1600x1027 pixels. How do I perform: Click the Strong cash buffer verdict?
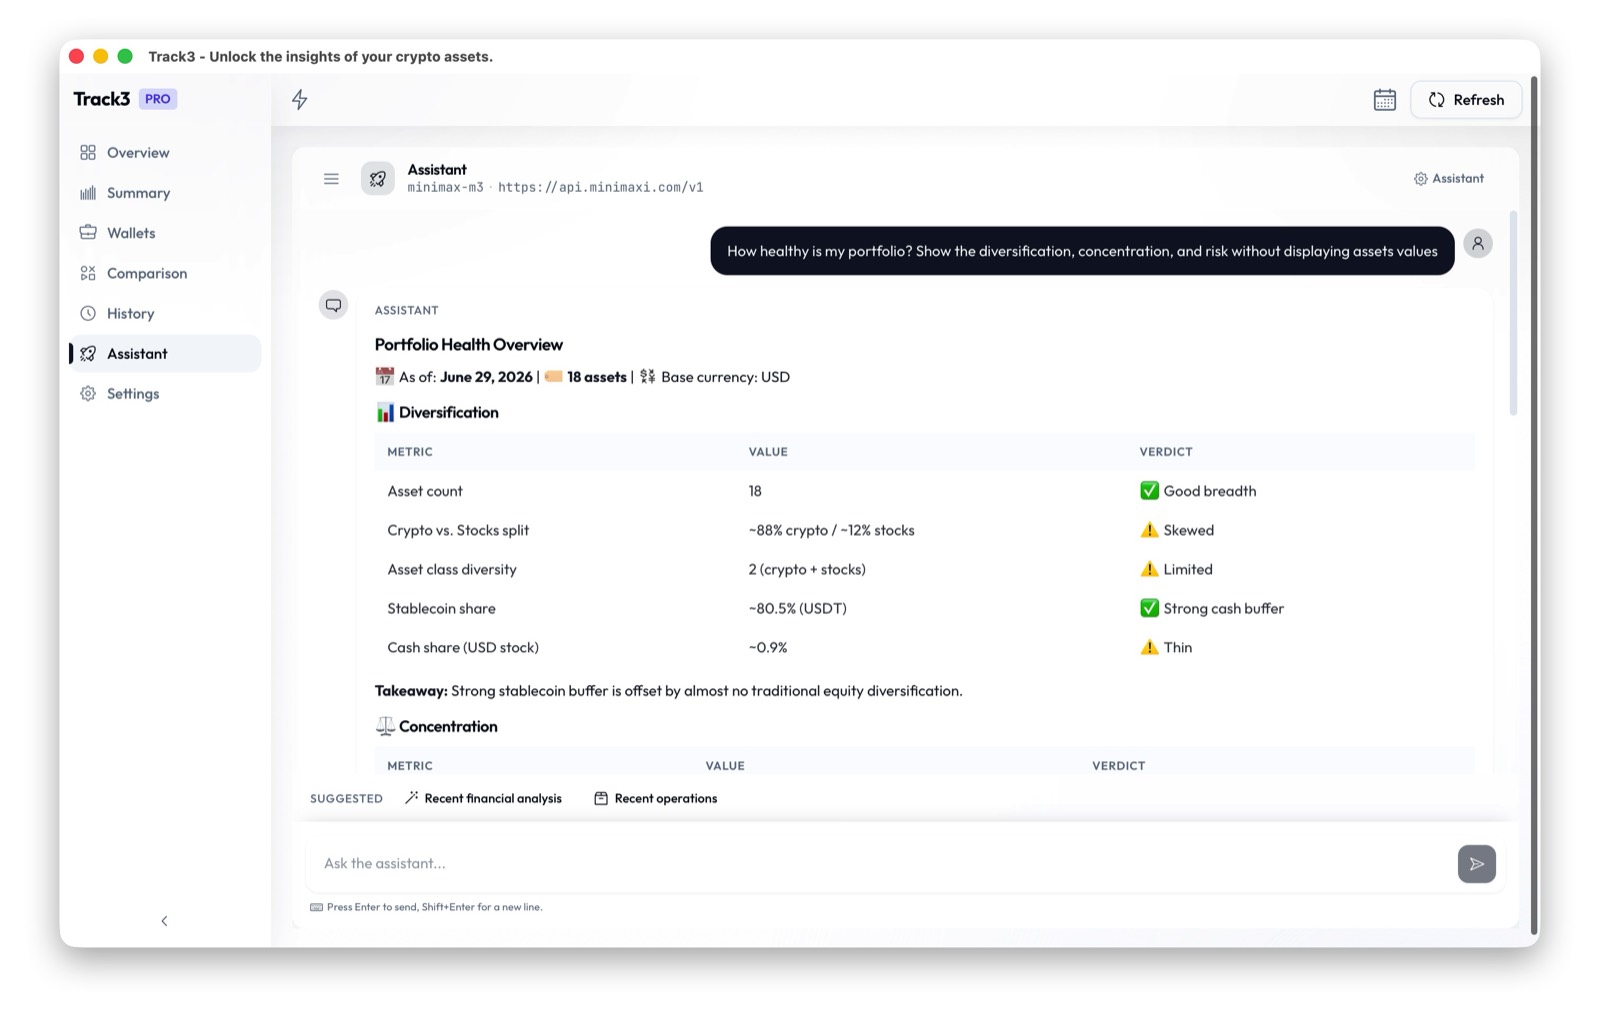[1212, 608]
